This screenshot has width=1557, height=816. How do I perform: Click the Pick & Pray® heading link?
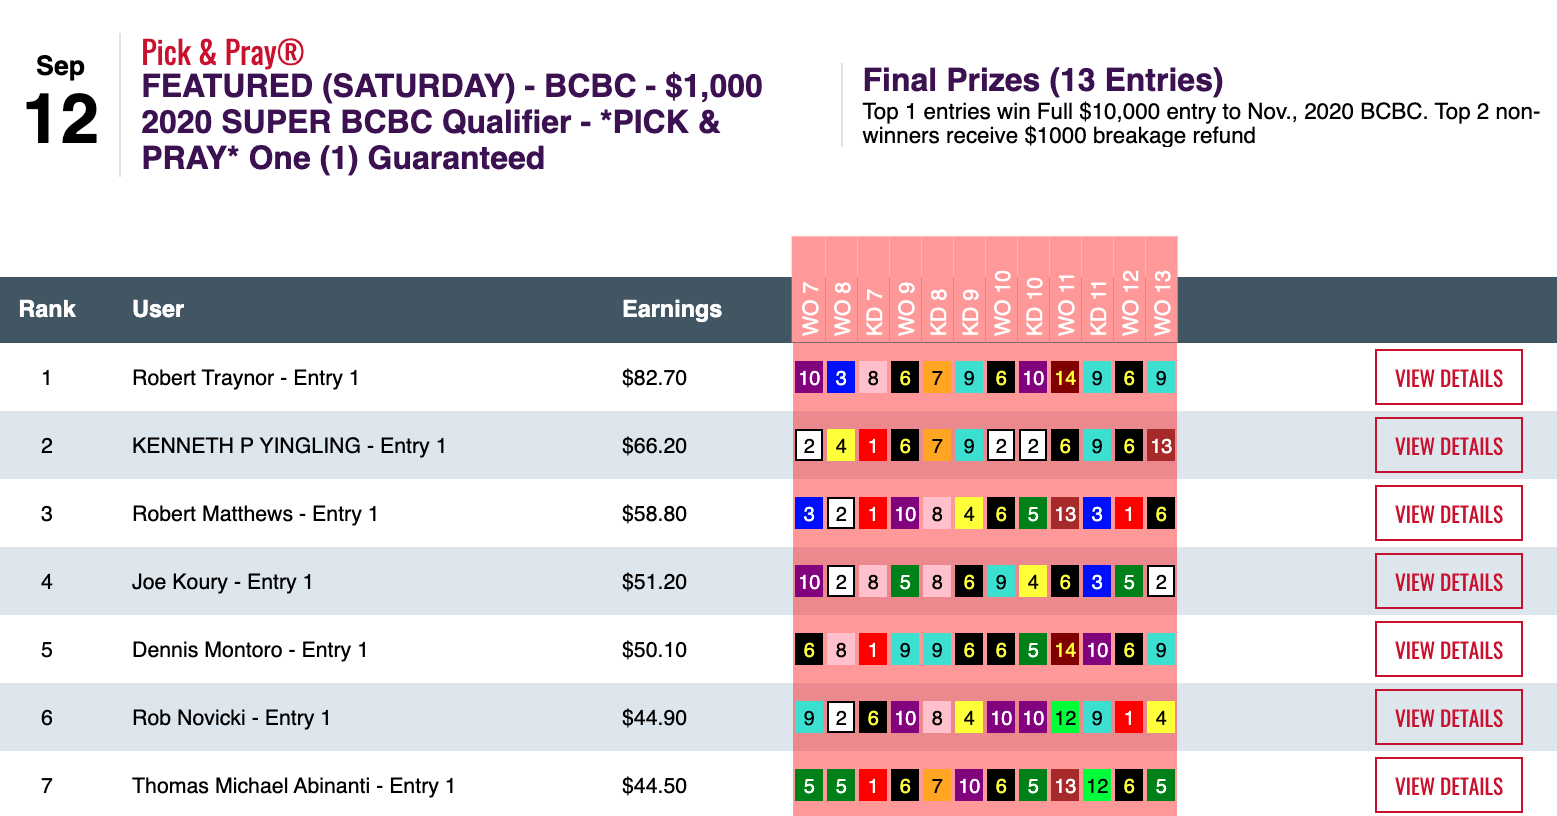point(222,52)
